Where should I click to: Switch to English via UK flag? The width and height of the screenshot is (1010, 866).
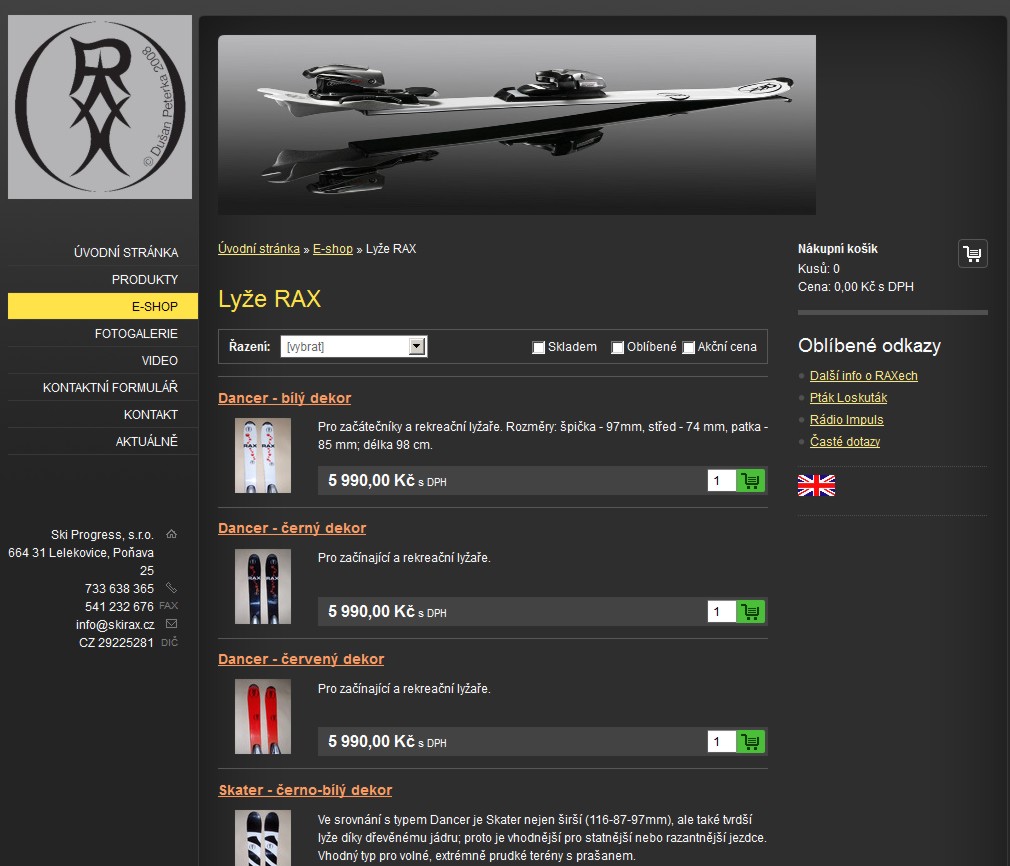coord(816,485)
